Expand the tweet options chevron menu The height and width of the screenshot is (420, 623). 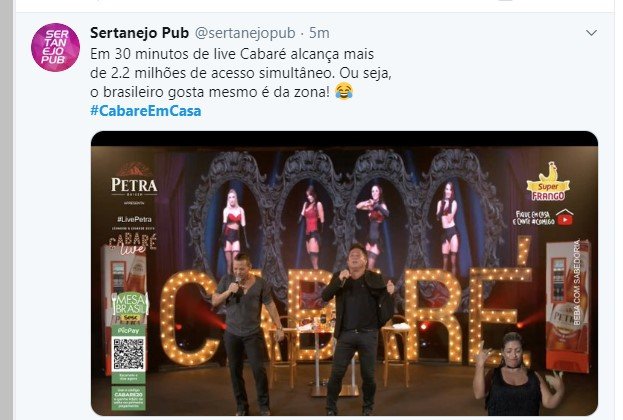[591, 33]
